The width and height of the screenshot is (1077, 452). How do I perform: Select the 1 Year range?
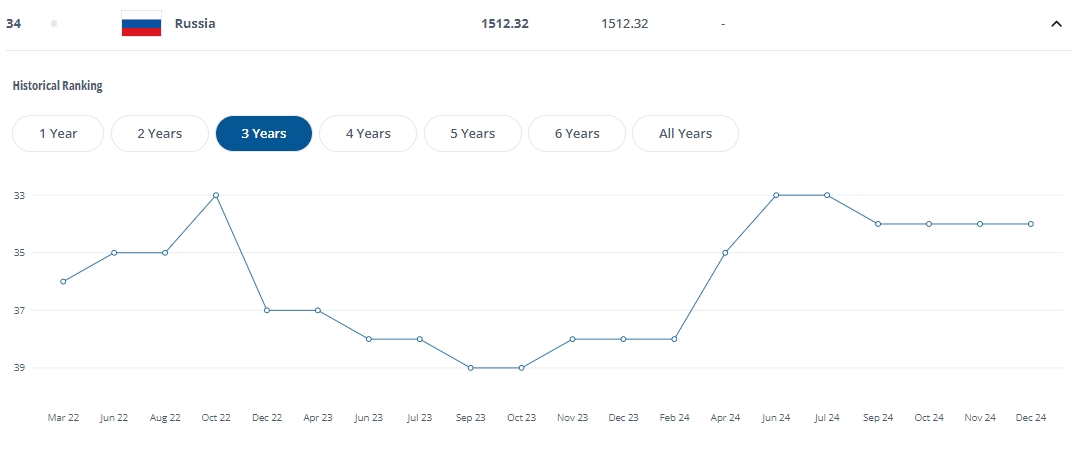(58, 134)
